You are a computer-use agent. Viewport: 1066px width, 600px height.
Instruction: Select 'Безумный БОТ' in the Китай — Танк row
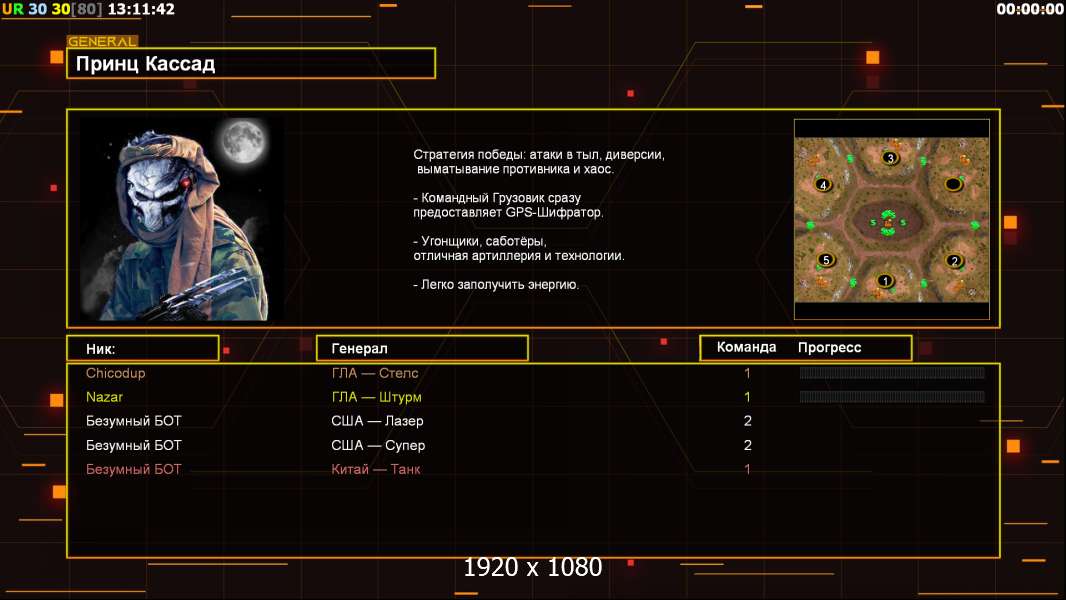tap(134, 469)
